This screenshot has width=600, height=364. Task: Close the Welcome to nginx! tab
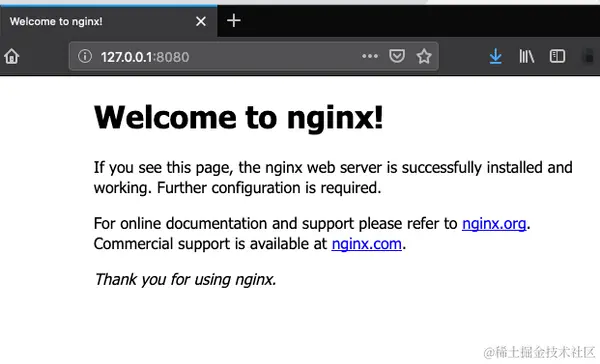pyautogui.click(x=201, y=21)
